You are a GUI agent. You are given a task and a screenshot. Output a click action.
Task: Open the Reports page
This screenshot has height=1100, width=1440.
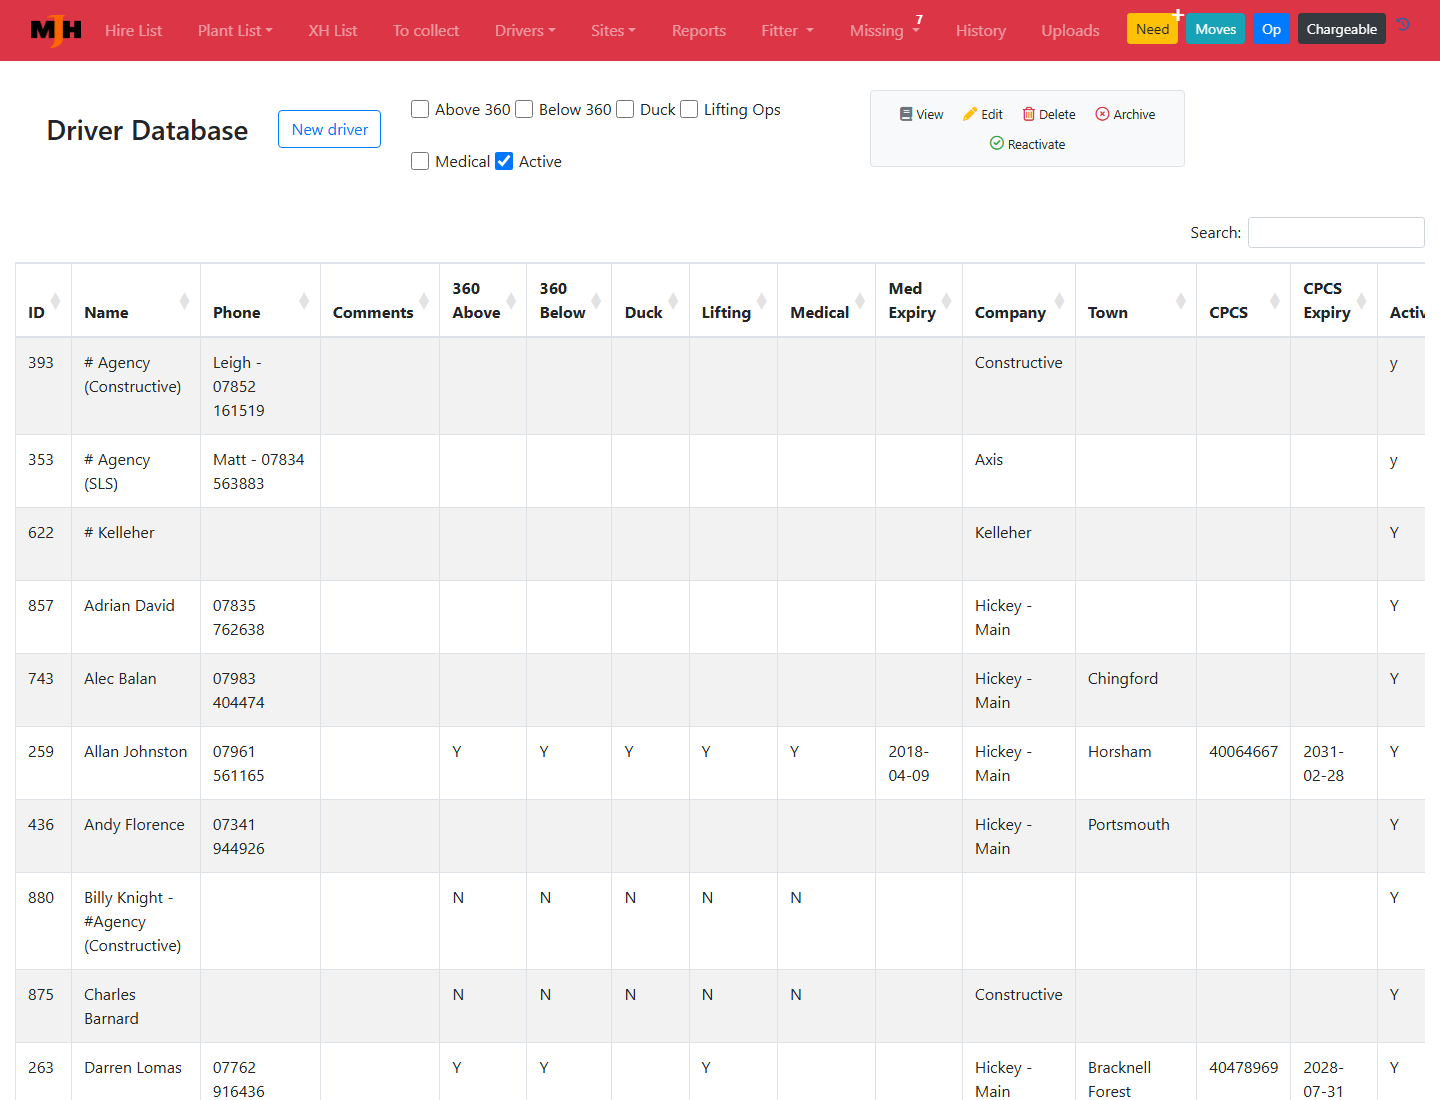point(699,30)
